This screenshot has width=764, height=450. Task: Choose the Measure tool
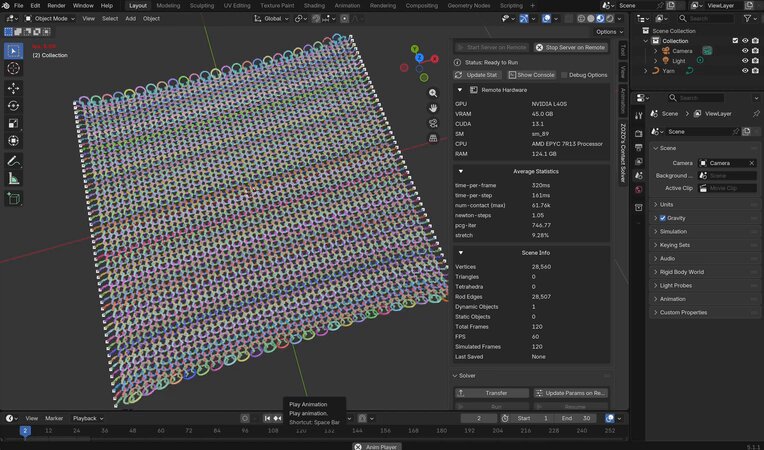tap(14, 179)
